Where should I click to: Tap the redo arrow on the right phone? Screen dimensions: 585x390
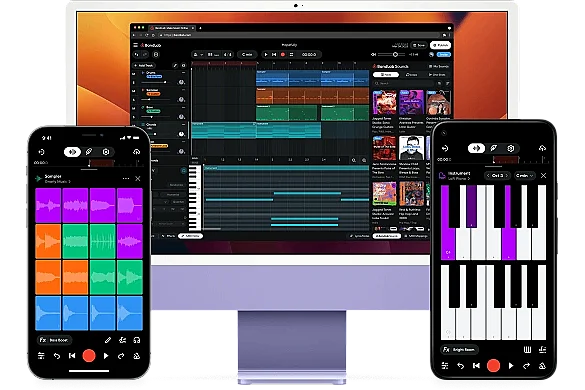(526, 366)
